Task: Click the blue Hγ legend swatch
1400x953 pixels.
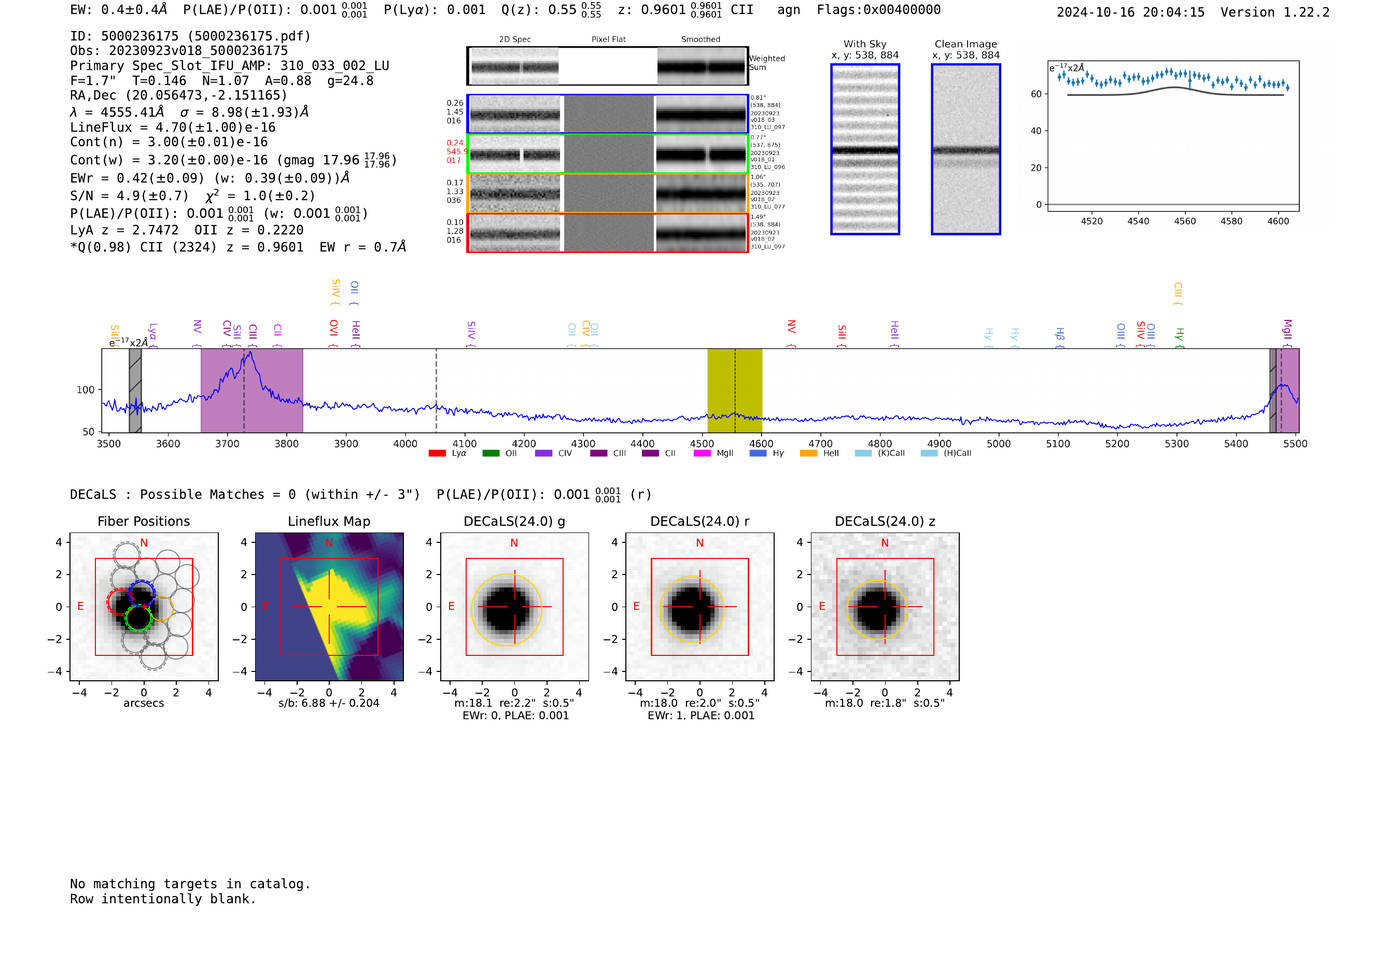Action: [757, 453]
